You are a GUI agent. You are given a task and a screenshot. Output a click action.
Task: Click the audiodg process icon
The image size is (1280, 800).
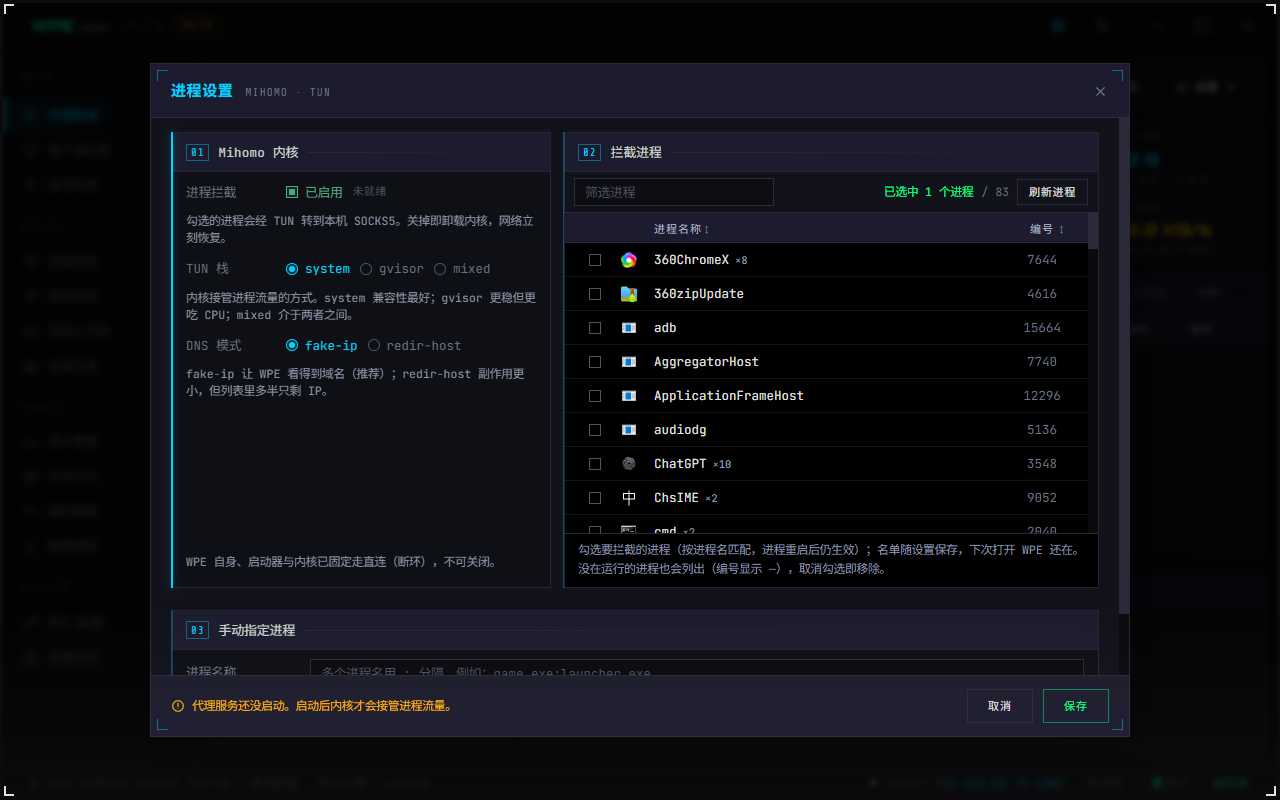pyautogui.click(x=629, y=430)
